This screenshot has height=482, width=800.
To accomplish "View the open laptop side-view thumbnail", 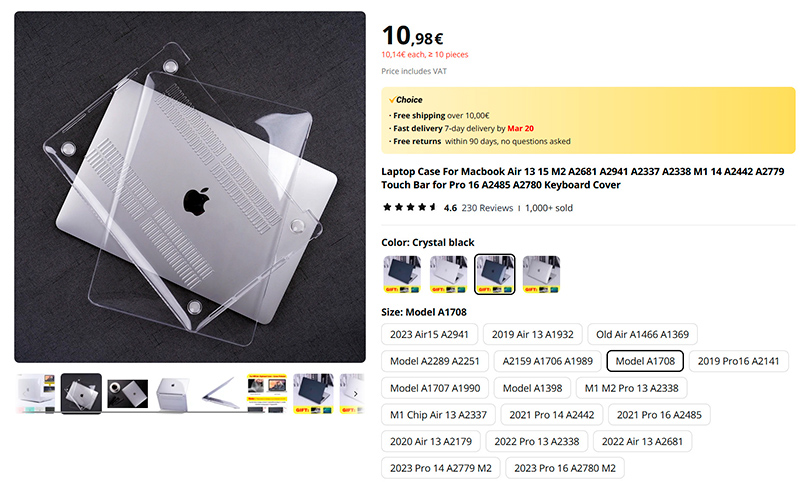I will point(220,394).
